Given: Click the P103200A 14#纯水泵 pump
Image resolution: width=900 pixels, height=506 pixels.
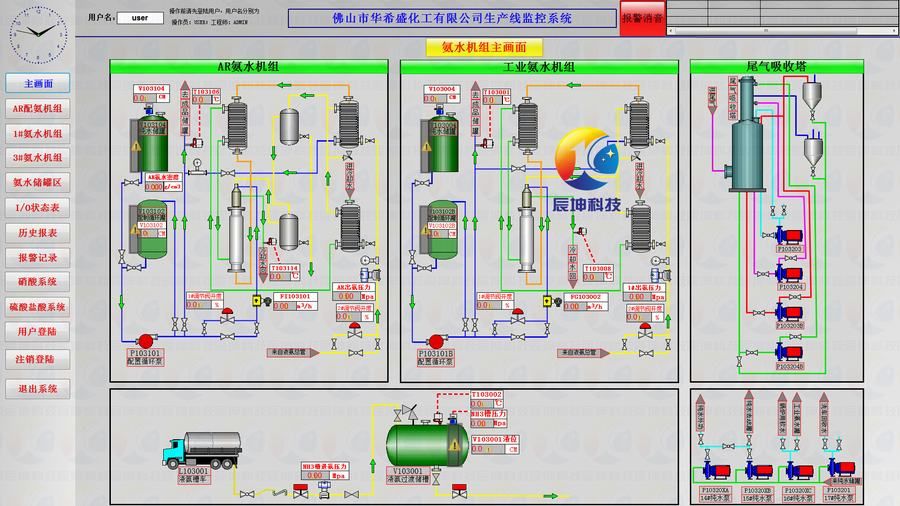Looking at the screenshot, I should pyautogui.click(x=716, y=471).
